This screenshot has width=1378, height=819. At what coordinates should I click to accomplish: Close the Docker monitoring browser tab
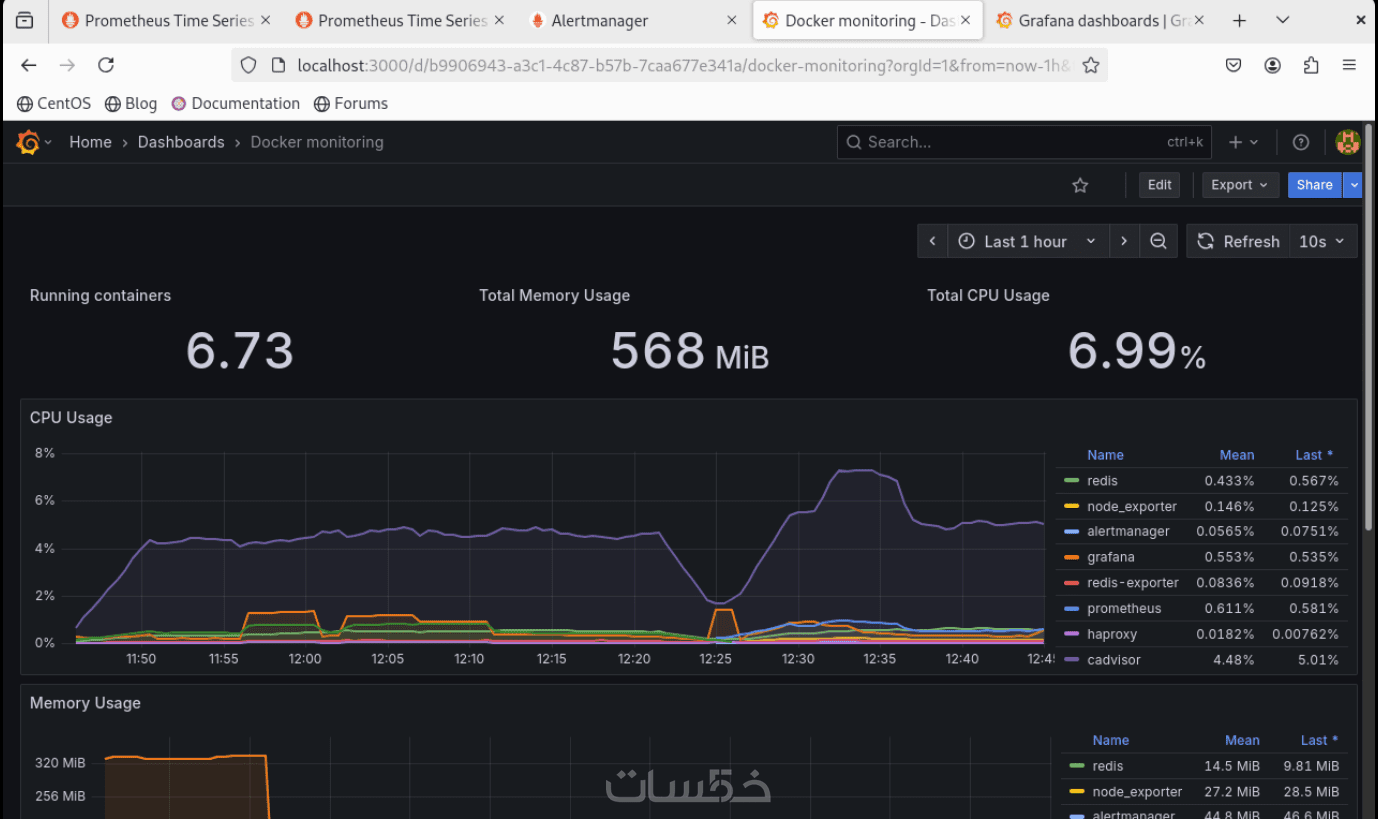pyautogui.click(x=965, y=20)
